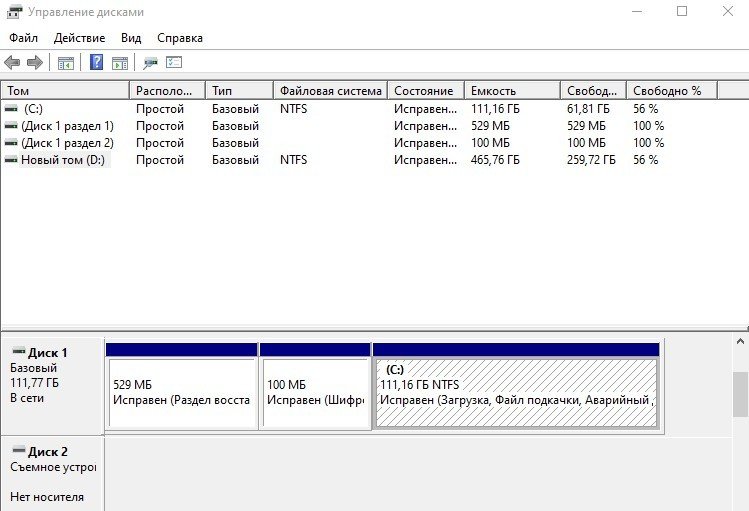Screen dimensions: 749x511
Task: Select the (C:) 111,16 ГБ NTFS partition block
Action: tap(516, 386)
